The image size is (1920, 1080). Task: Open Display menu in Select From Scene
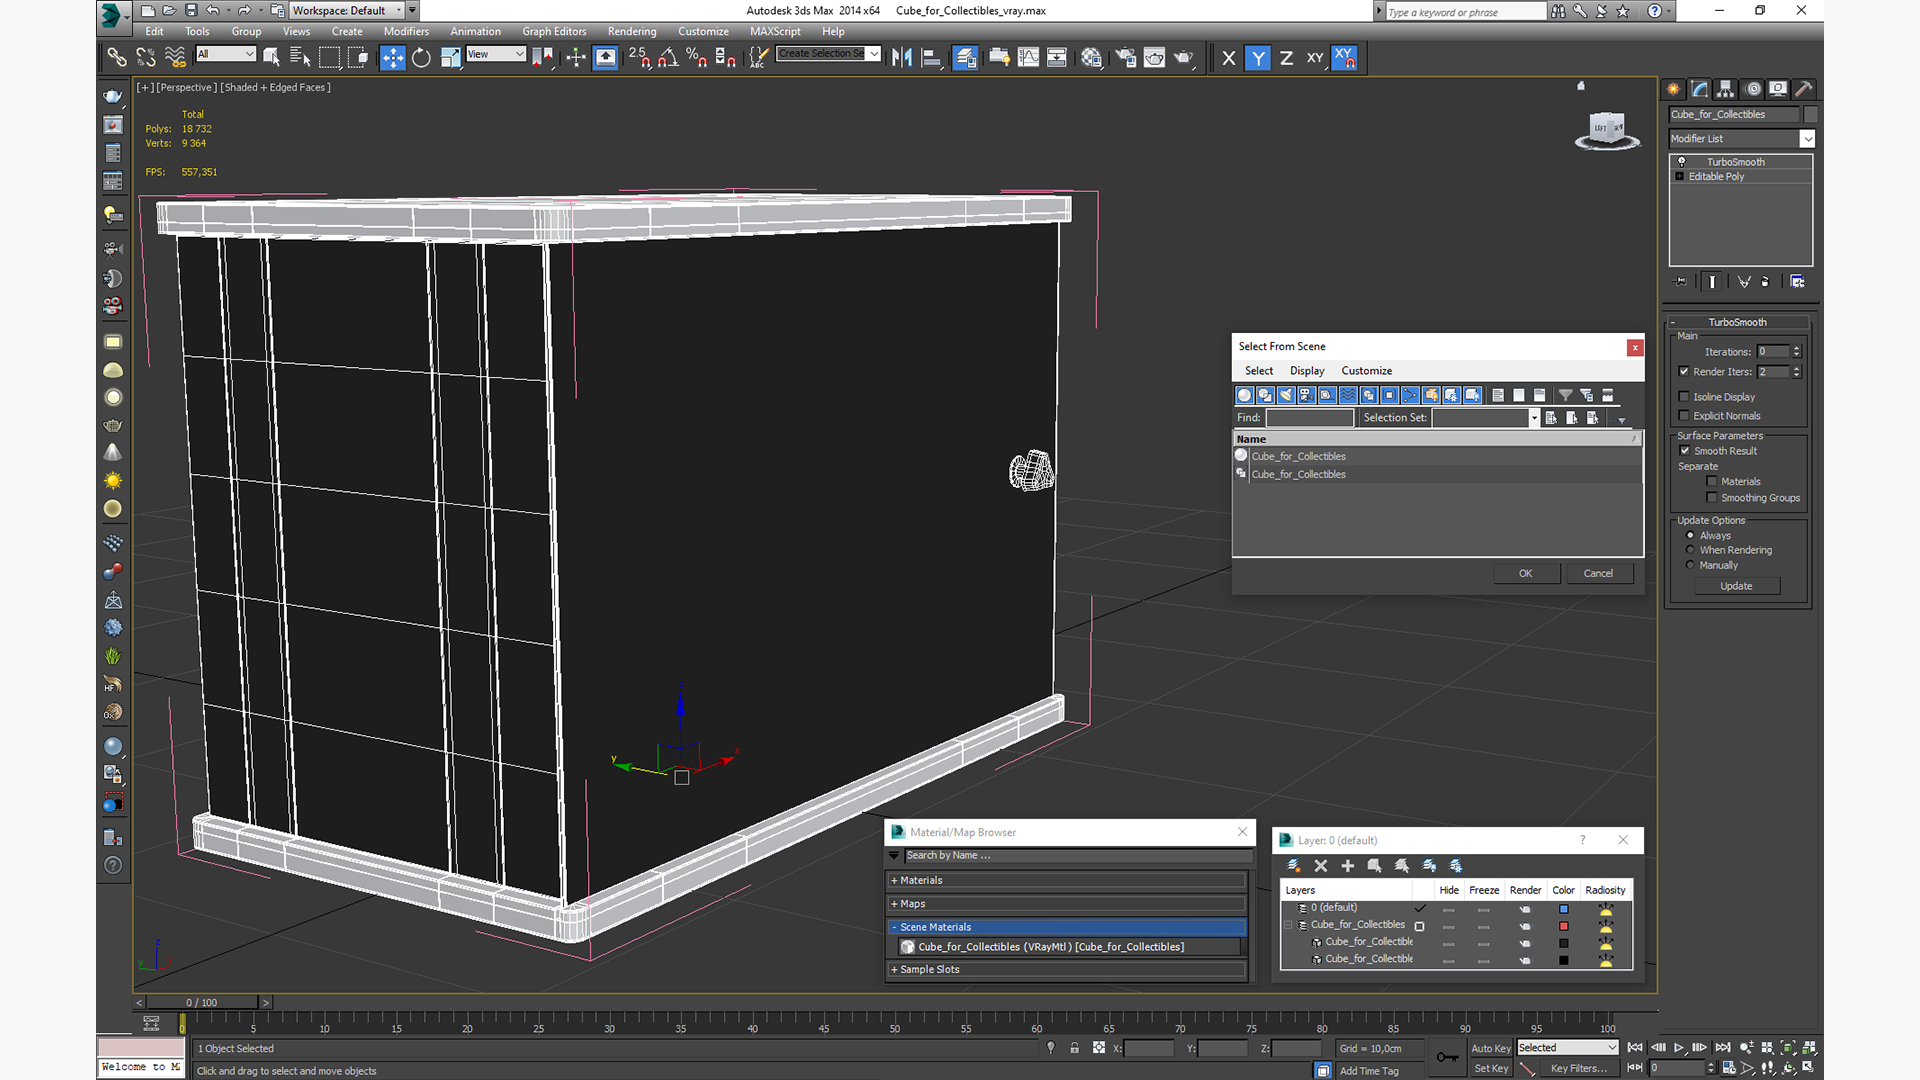[1307, 371]
